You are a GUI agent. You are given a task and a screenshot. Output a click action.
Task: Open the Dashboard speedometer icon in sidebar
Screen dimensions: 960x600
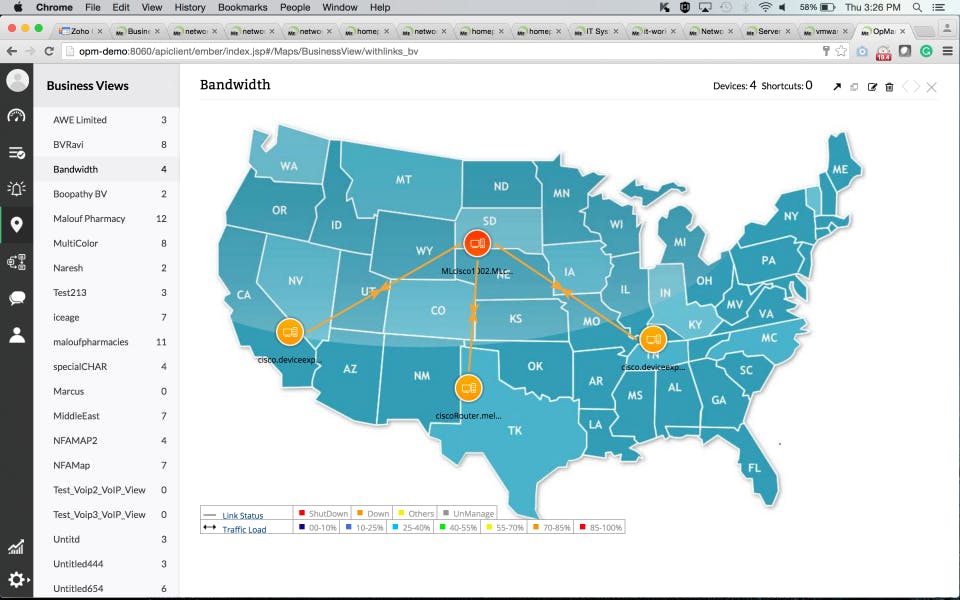17,116
